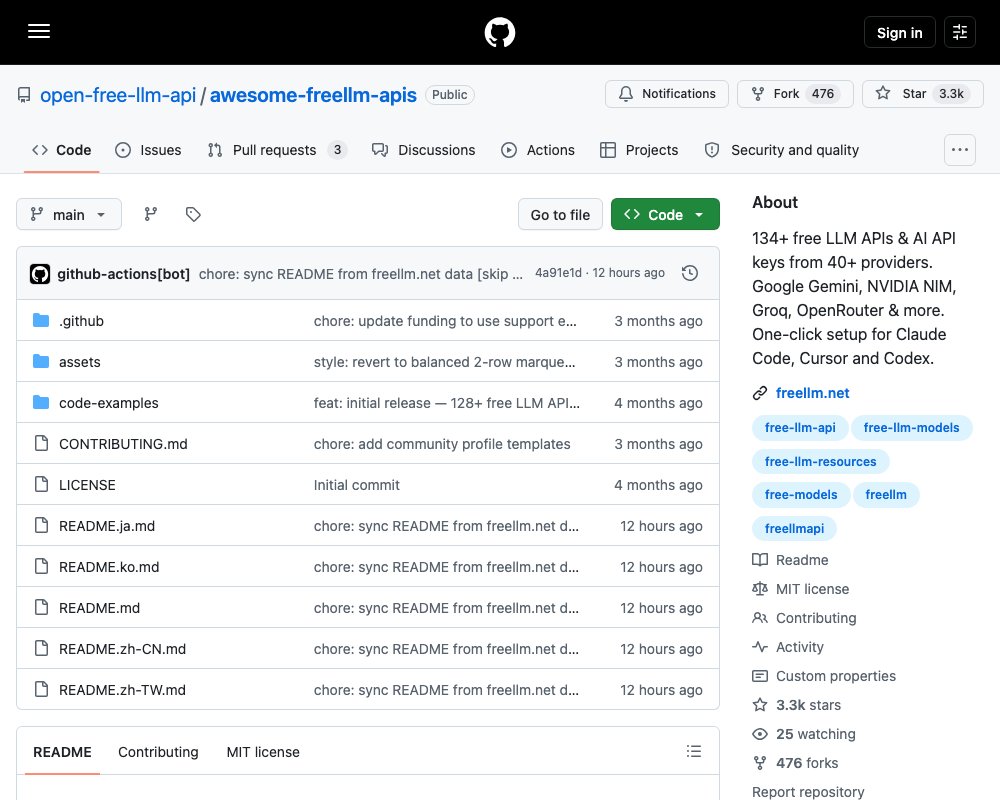The image size is (1000, 800).
Task: Open the 'Initial commit' message link
Action: pyautogui.click(x=357, y=485)
